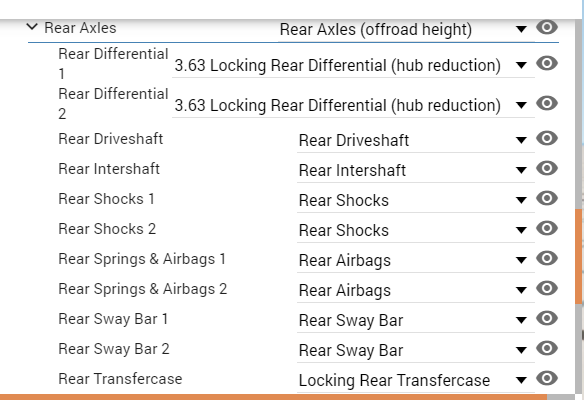
Task: Open the Rear Sway Bar 1 dropdown
Action: [416, 321]
